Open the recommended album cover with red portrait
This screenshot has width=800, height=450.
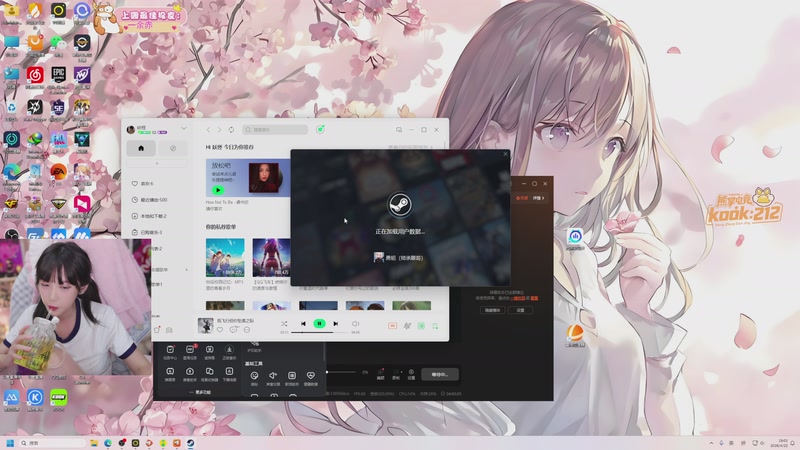pyautogui.click(x=264, y=178)
